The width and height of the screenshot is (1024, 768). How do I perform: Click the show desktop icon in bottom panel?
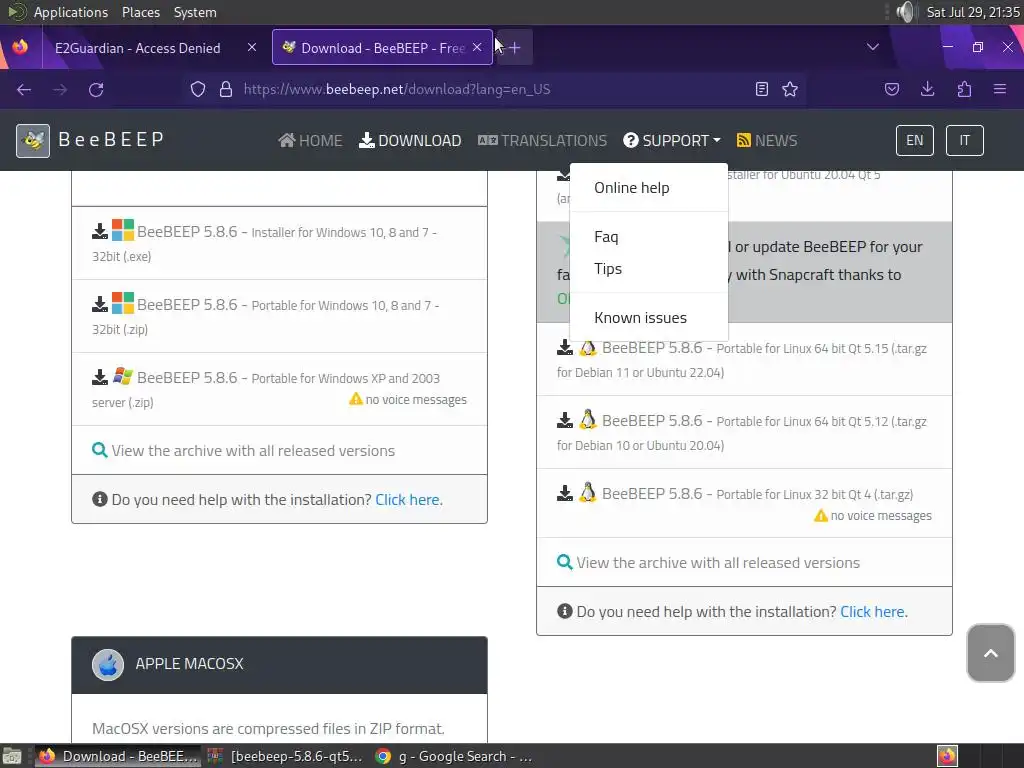click(12, 756)
